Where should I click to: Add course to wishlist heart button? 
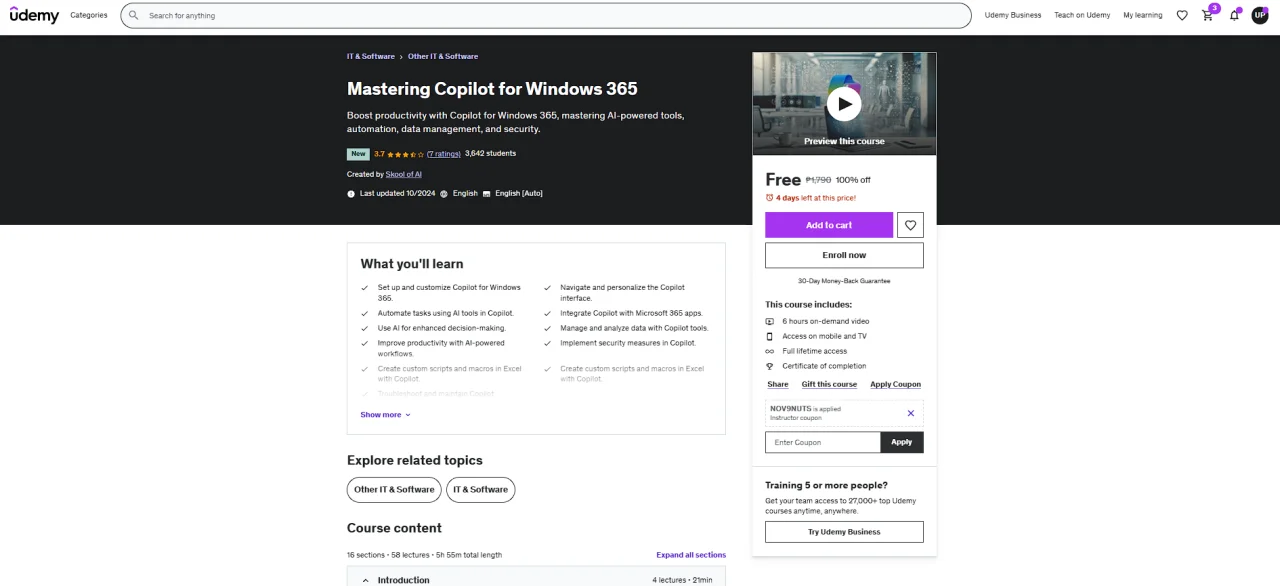910,225
